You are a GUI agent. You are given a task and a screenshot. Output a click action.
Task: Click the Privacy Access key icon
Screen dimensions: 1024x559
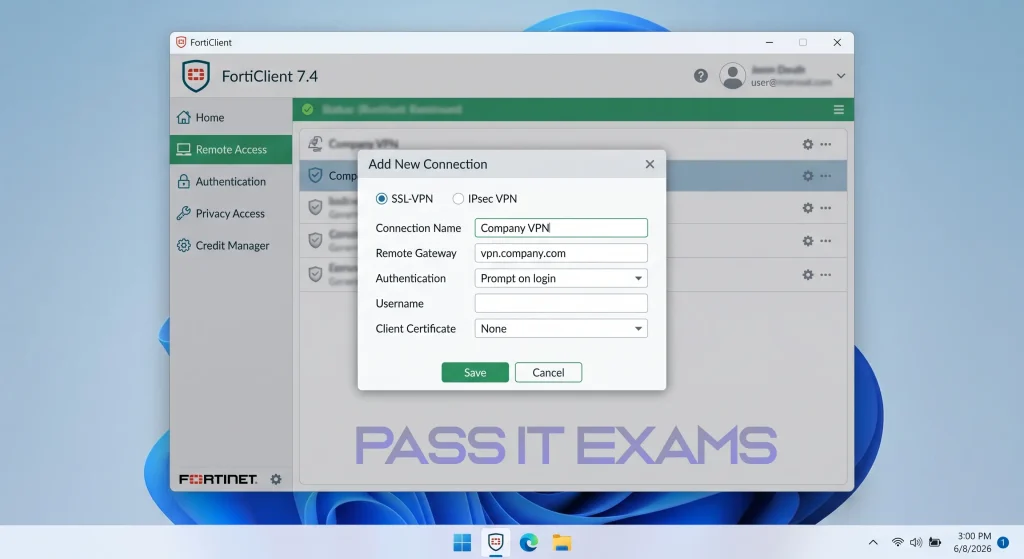pyautogui.click(x=184, y=214)
